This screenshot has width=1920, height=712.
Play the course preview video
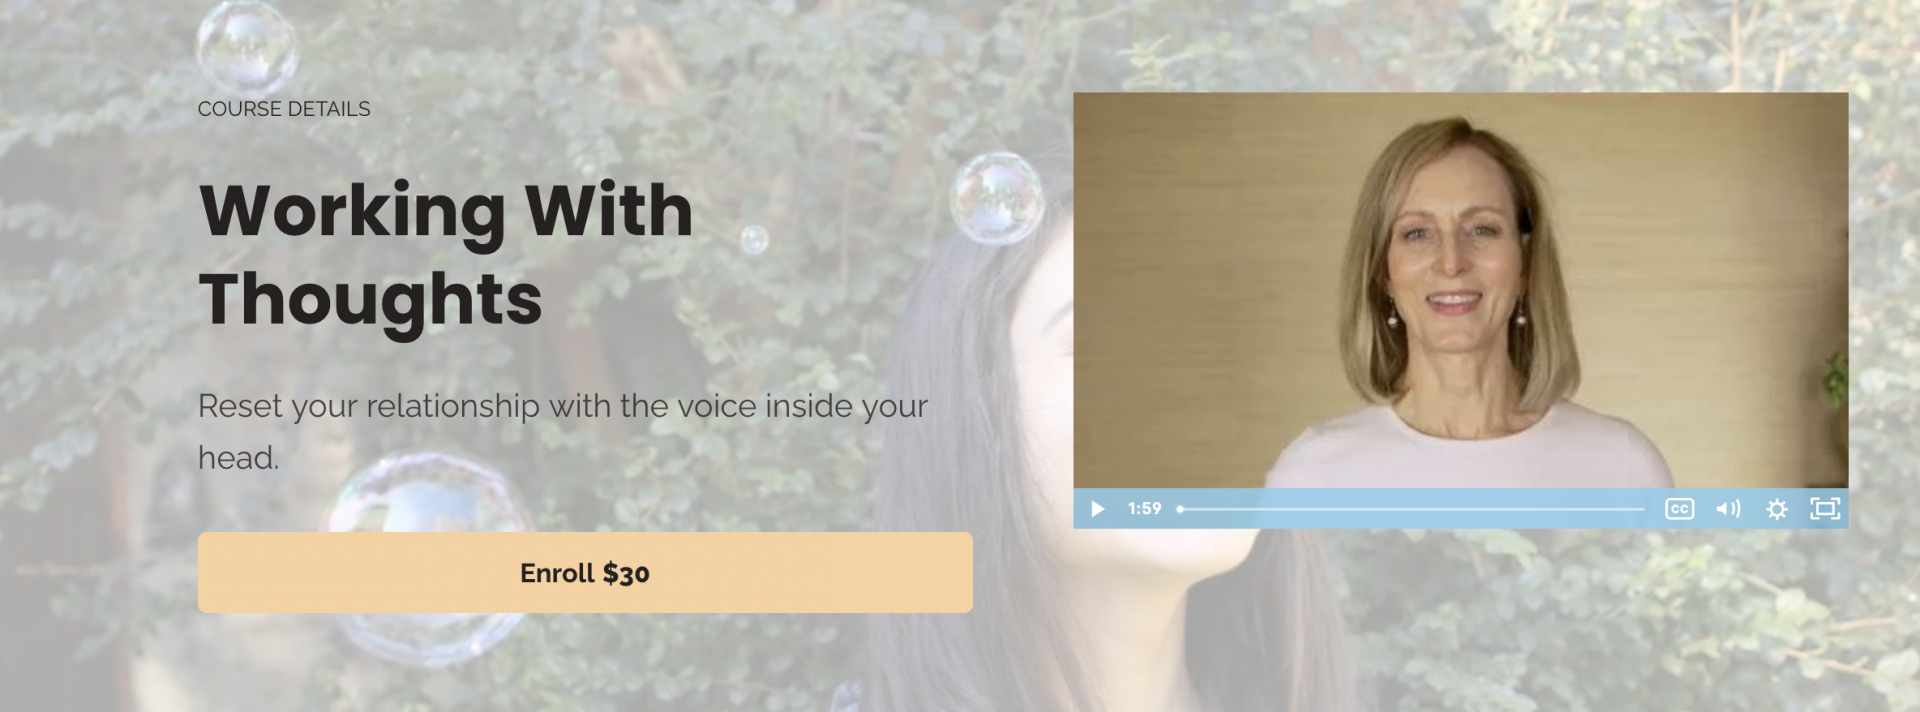(x=1097, y=509)
